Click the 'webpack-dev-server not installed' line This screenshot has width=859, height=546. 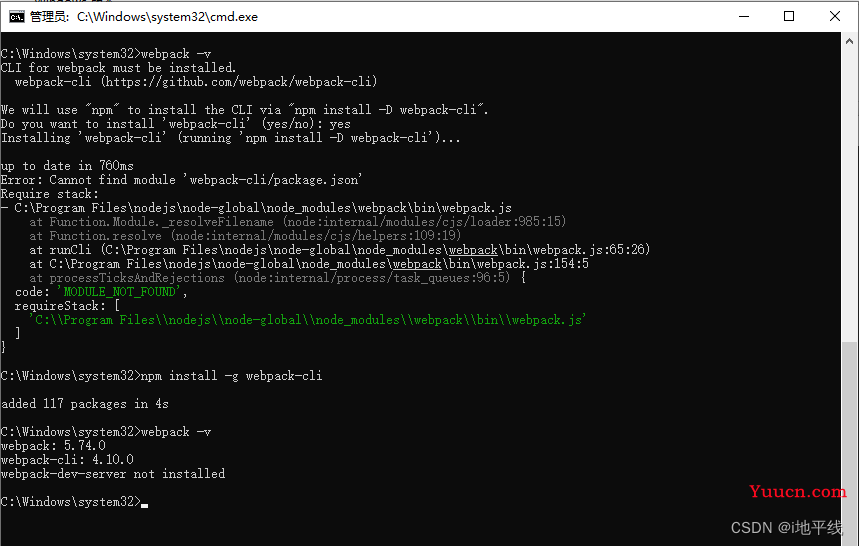pos(112,474)
